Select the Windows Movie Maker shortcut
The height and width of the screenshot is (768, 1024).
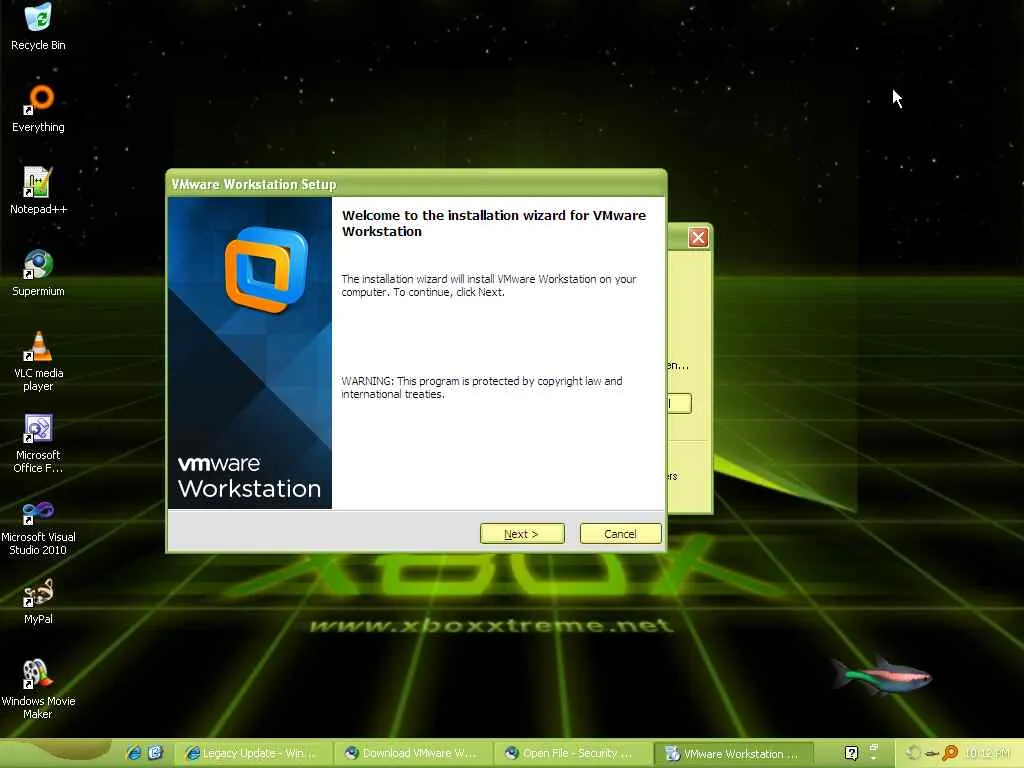[x=38, y=690]
